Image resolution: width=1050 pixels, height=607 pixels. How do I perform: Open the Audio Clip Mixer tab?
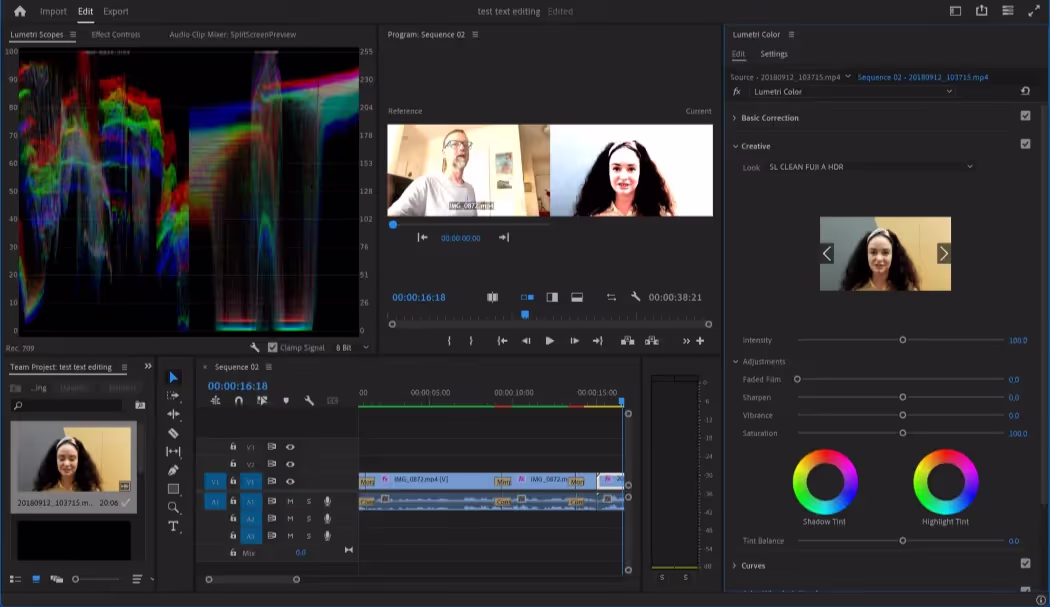click(x=232, y=34)
